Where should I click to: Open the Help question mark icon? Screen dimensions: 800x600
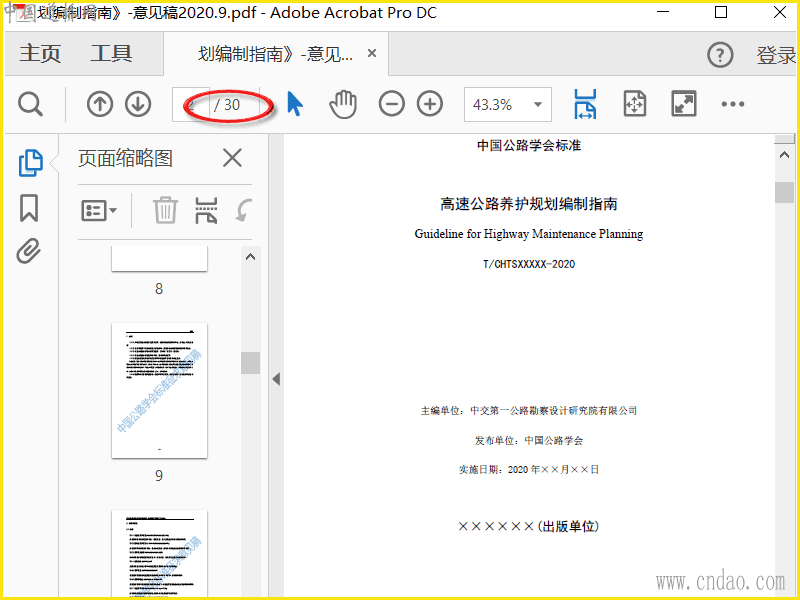point(720,55)
